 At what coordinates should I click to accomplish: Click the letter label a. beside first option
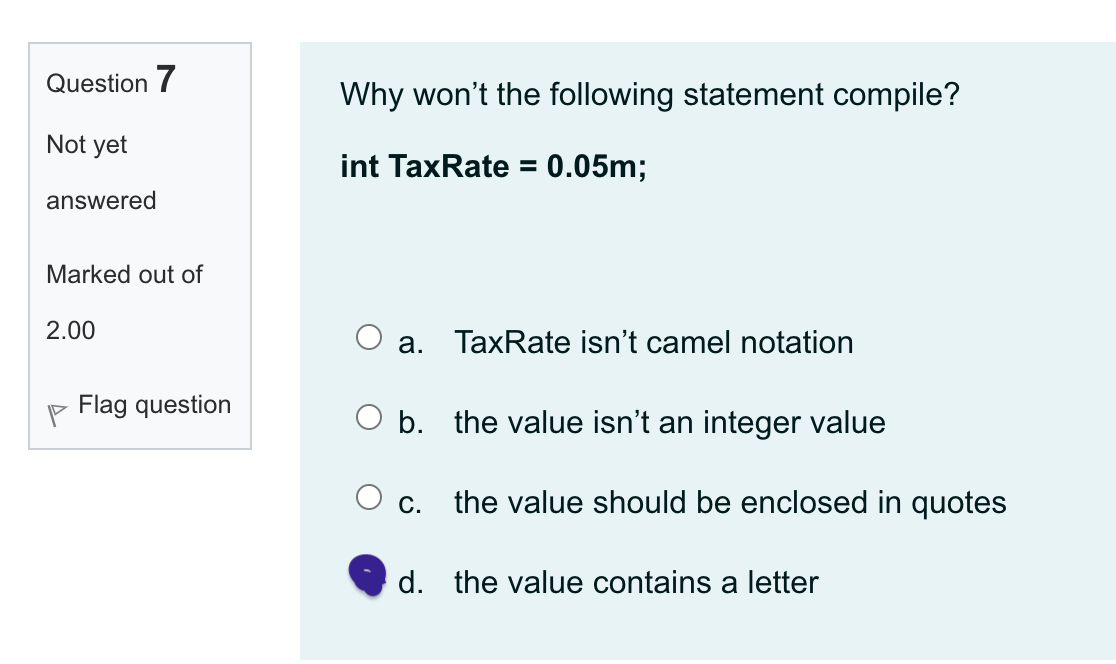411,344
